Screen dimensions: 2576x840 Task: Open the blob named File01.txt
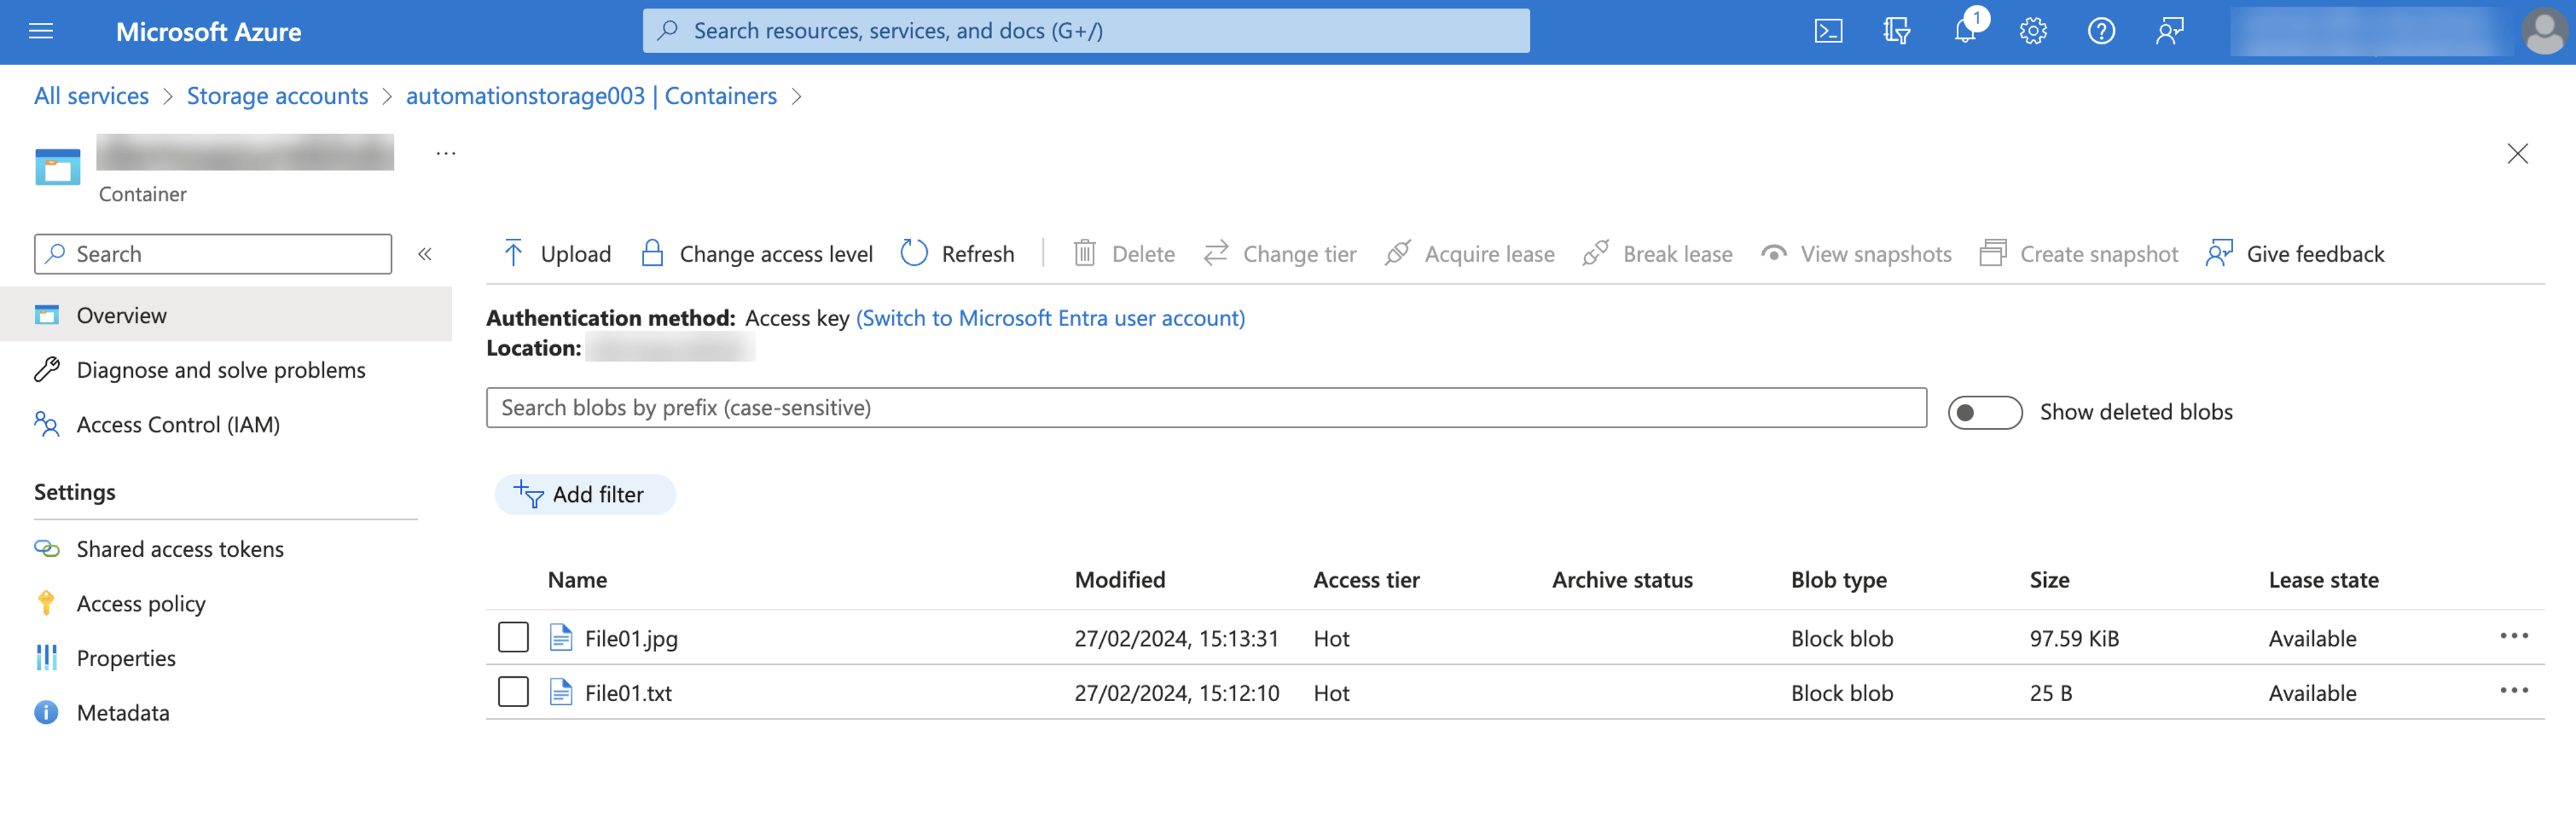click(x=628, y=693)
